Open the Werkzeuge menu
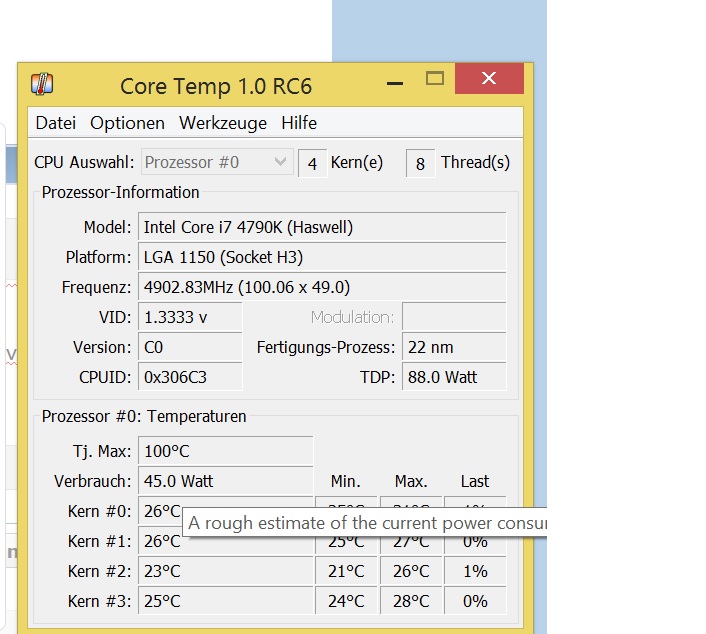Screen dimensions: 706x634 [x=223, y=123]
